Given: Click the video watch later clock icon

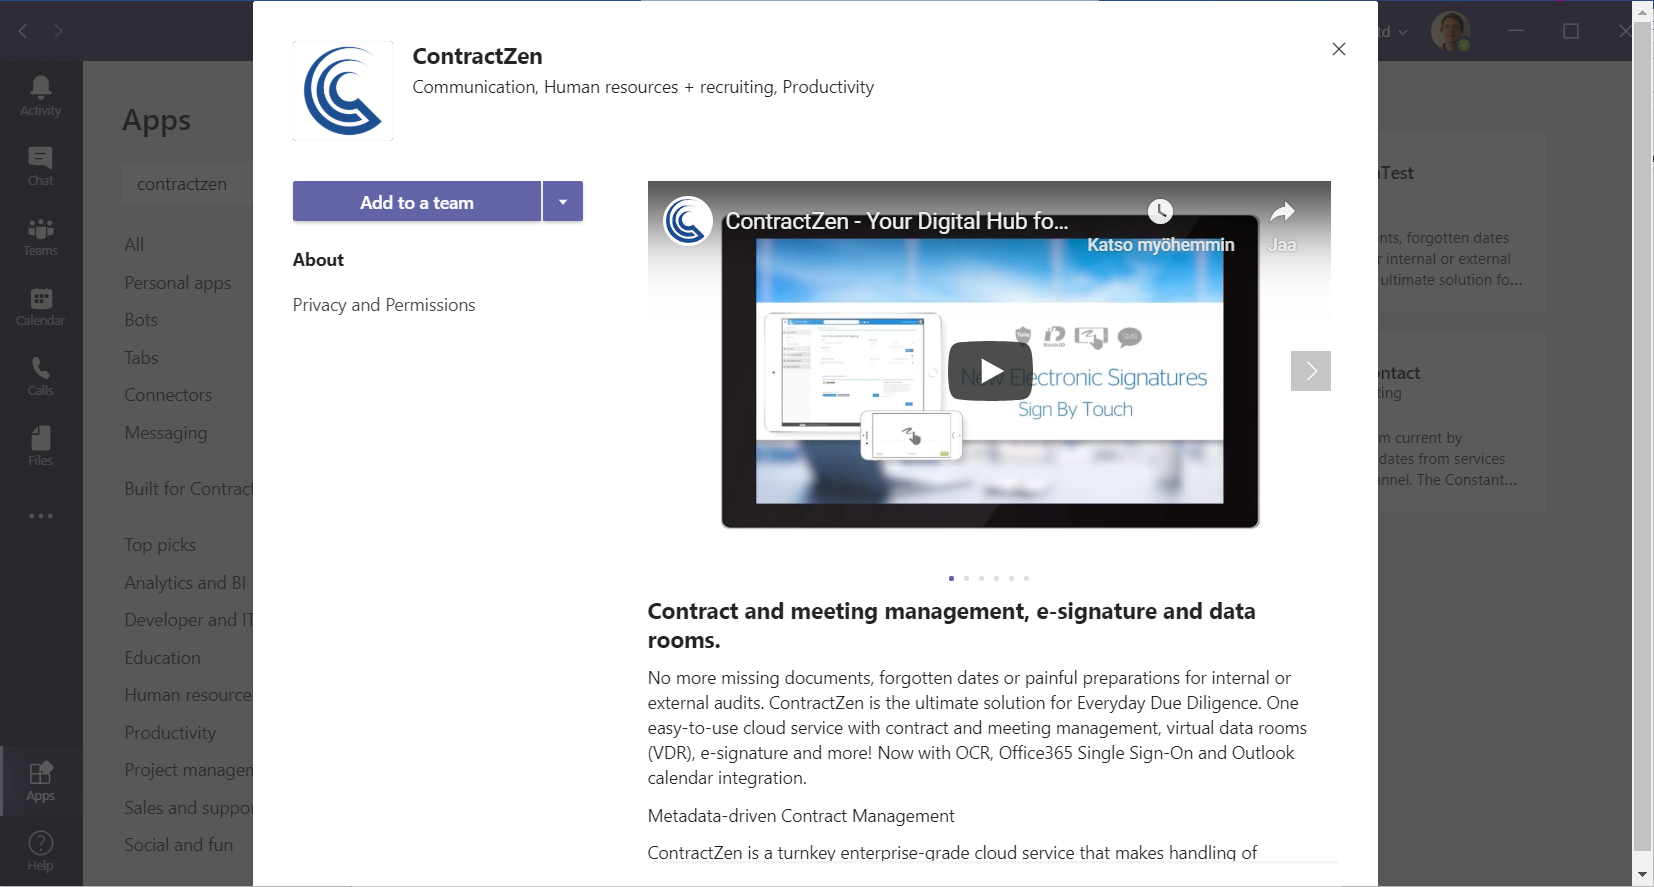Looking at the screenshot, I should [1160, 211].
